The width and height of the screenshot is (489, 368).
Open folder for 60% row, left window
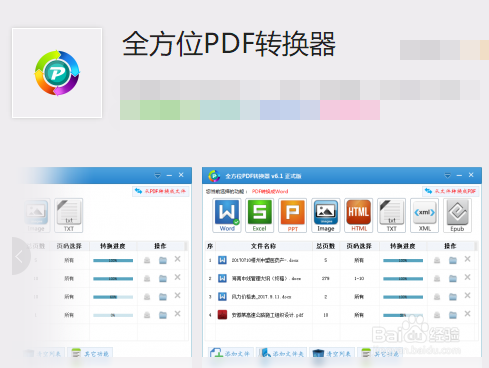(x=163, y=296)
